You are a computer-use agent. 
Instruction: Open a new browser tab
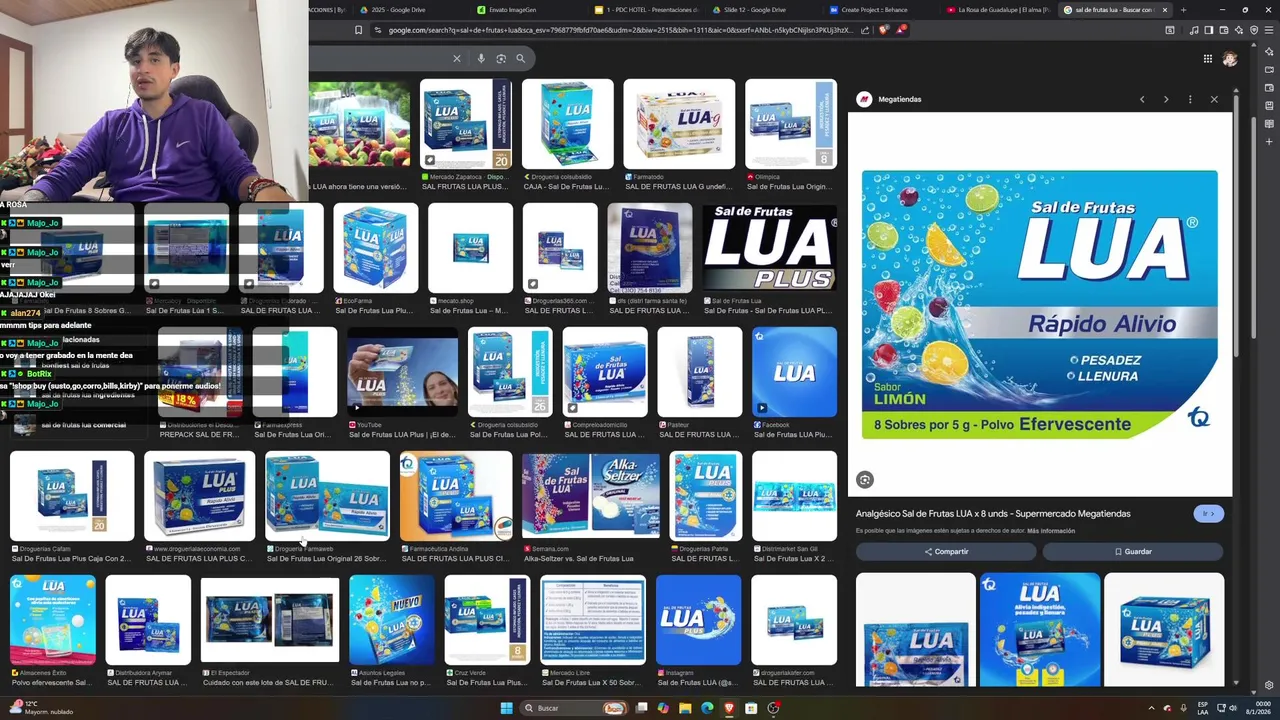(x=1183, y=10)
